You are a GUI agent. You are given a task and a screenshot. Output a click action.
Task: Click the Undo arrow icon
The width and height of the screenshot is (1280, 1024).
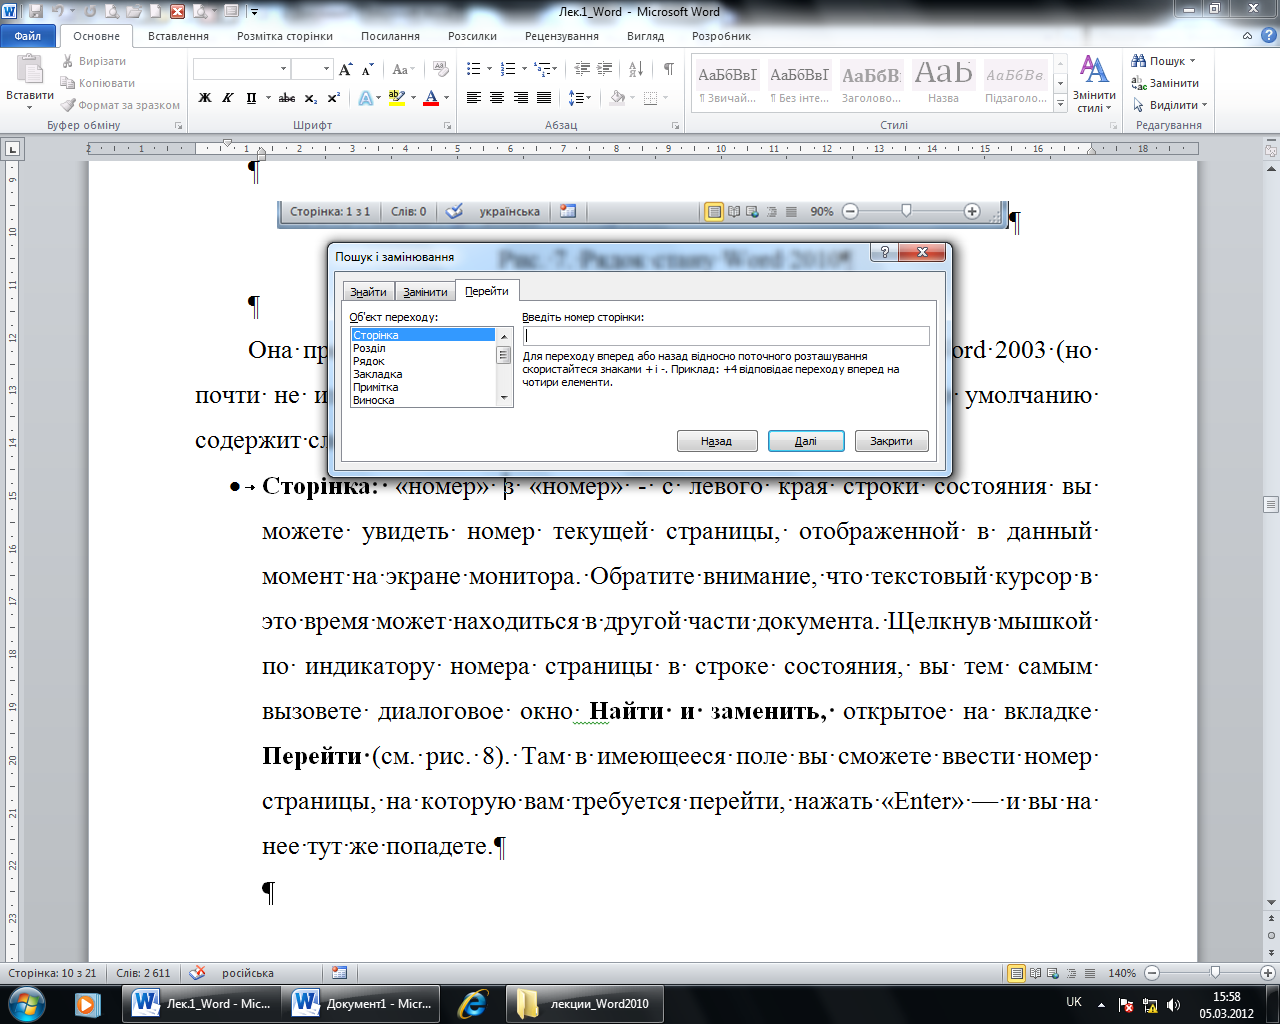[58, 12]
